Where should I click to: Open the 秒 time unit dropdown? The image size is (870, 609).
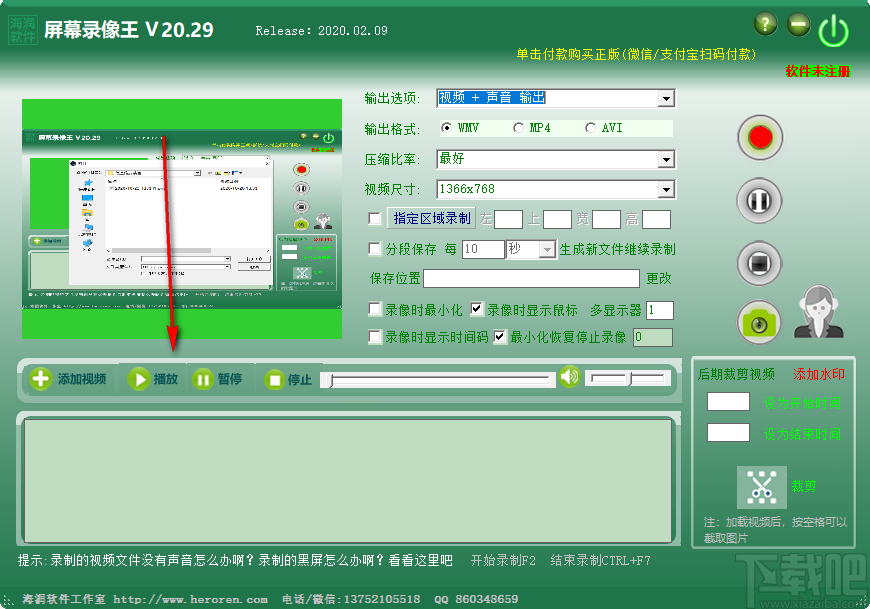point(547,250)
